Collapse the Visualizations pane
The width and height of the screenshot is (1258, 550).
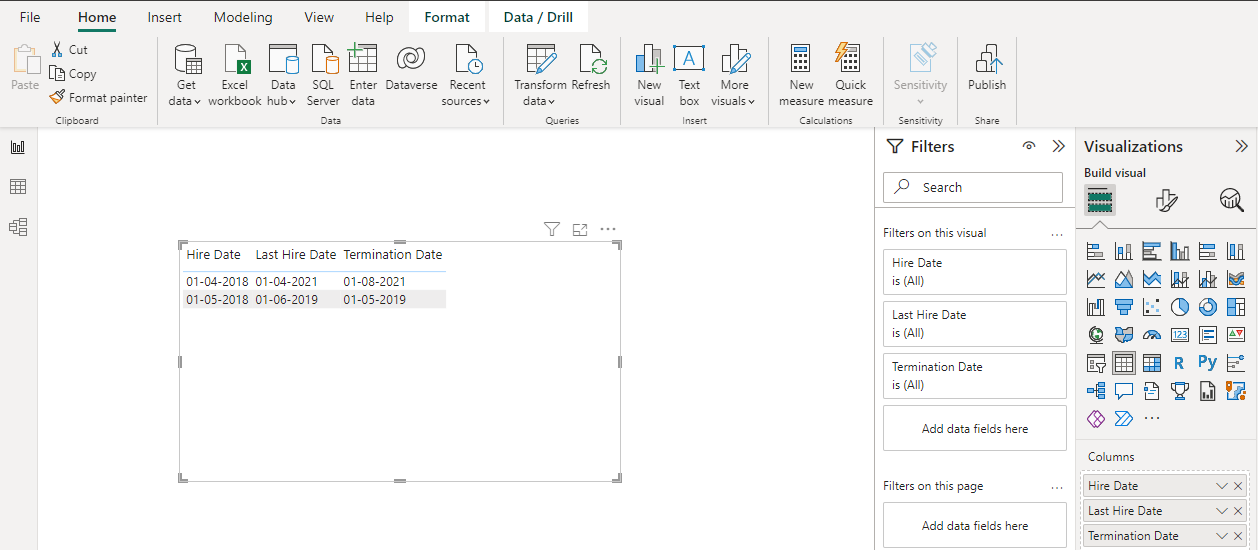(1241, 146)
